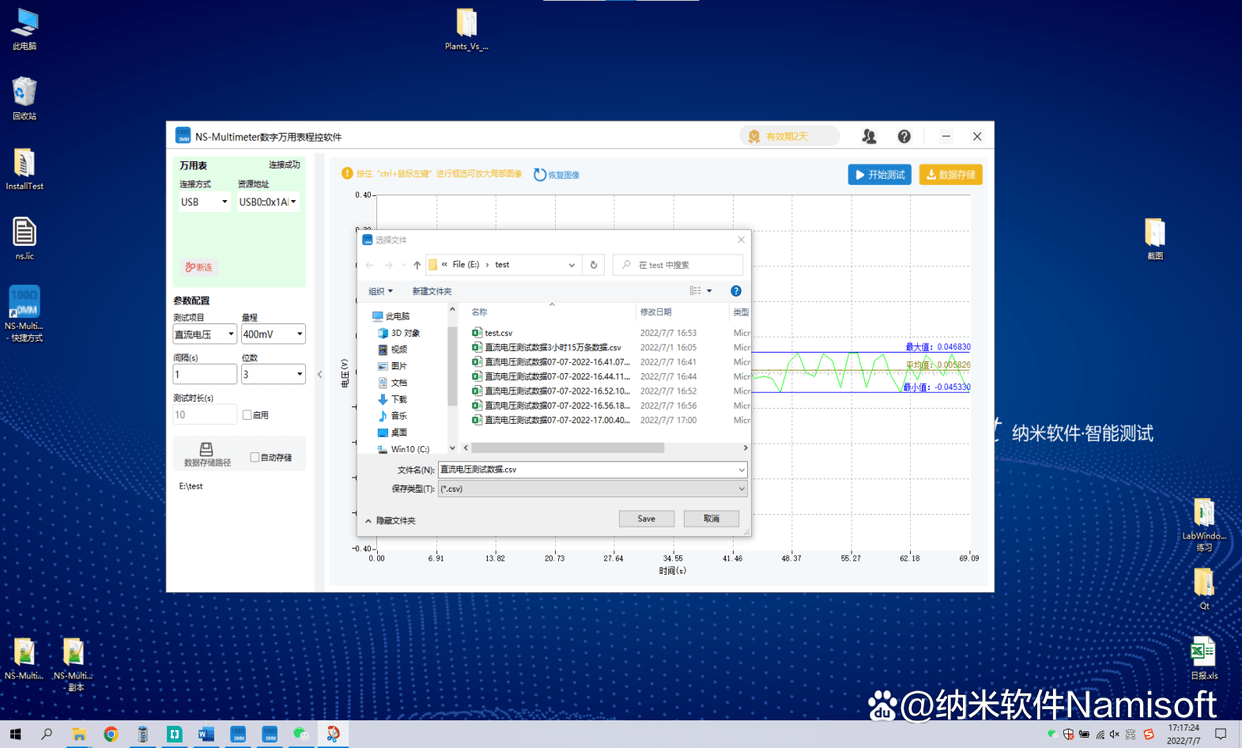Click the user account icon in title bar
Viewport: 1242px width, 748px height.
[869, 136]
